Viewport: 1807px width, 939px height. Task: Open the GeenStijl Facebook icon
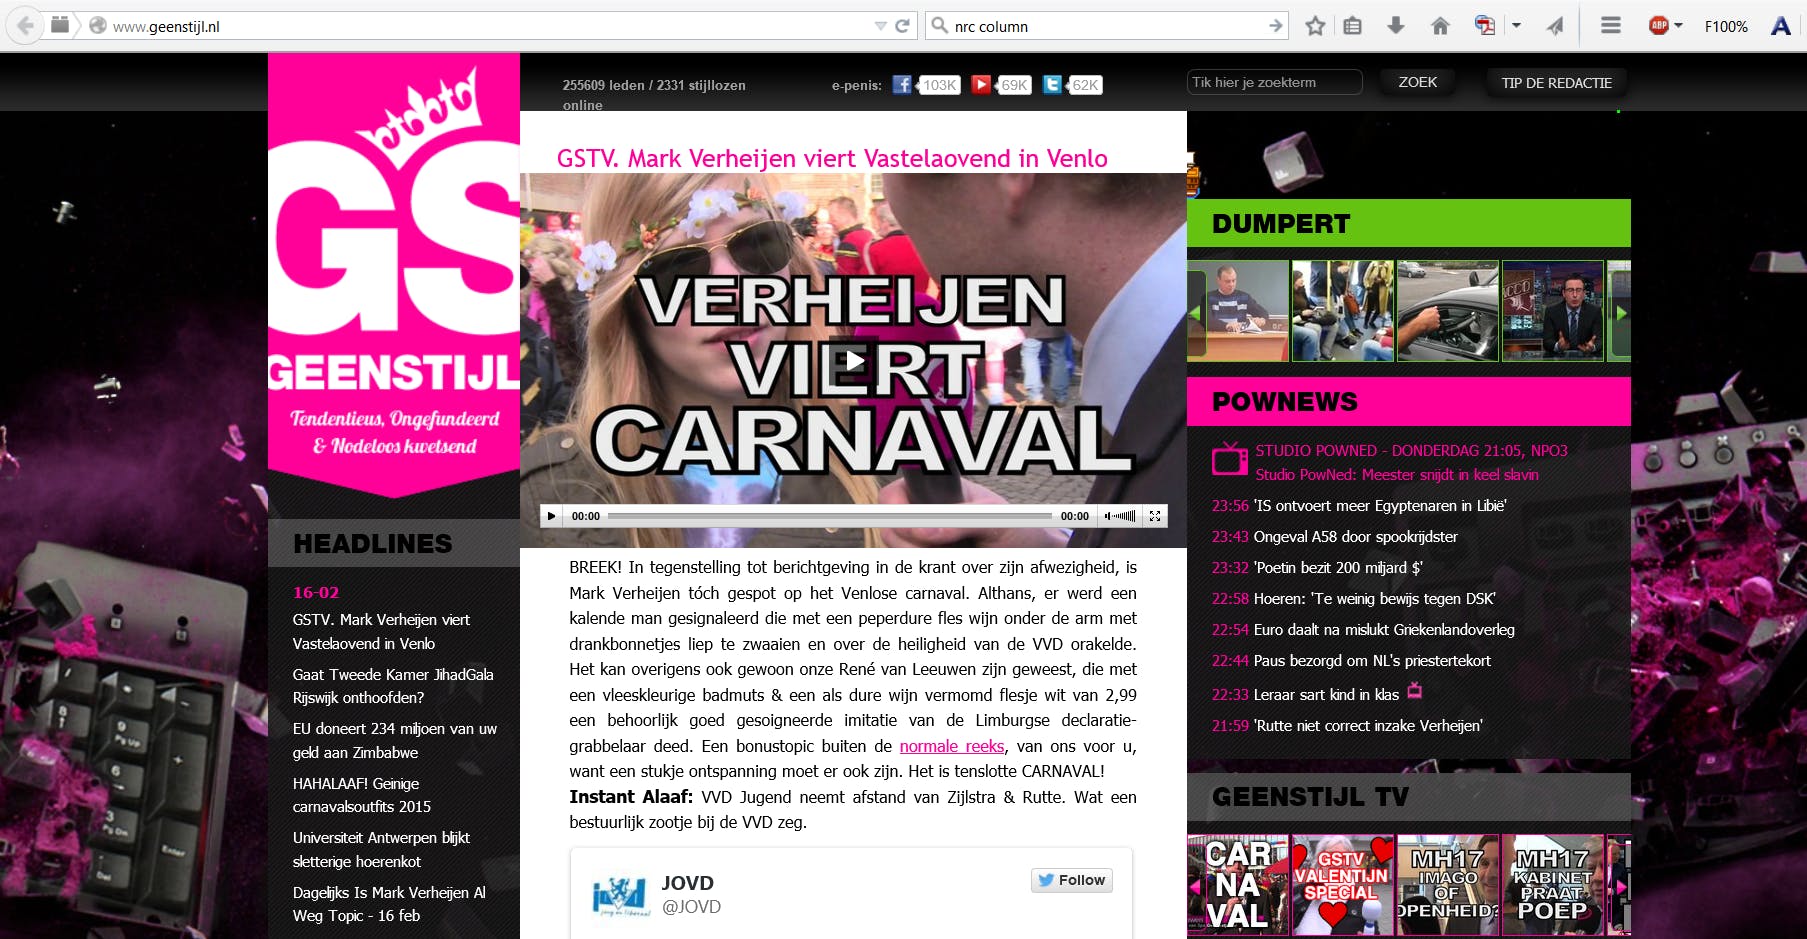click(x=902, y=85)
